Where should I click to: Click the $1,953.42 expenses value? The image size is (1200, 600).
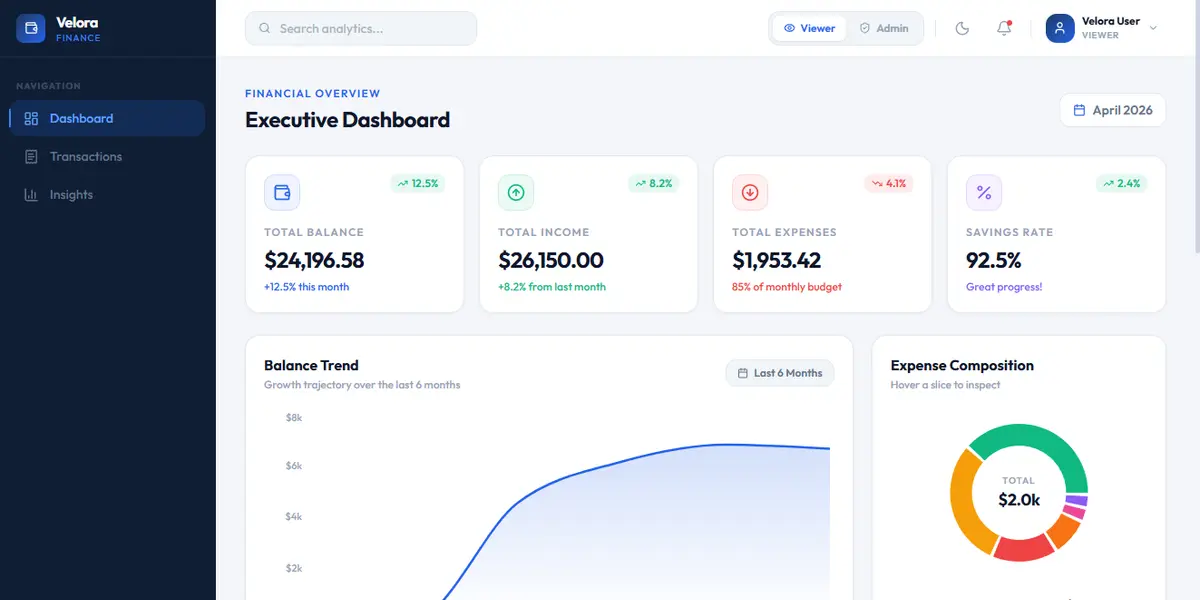777,261
